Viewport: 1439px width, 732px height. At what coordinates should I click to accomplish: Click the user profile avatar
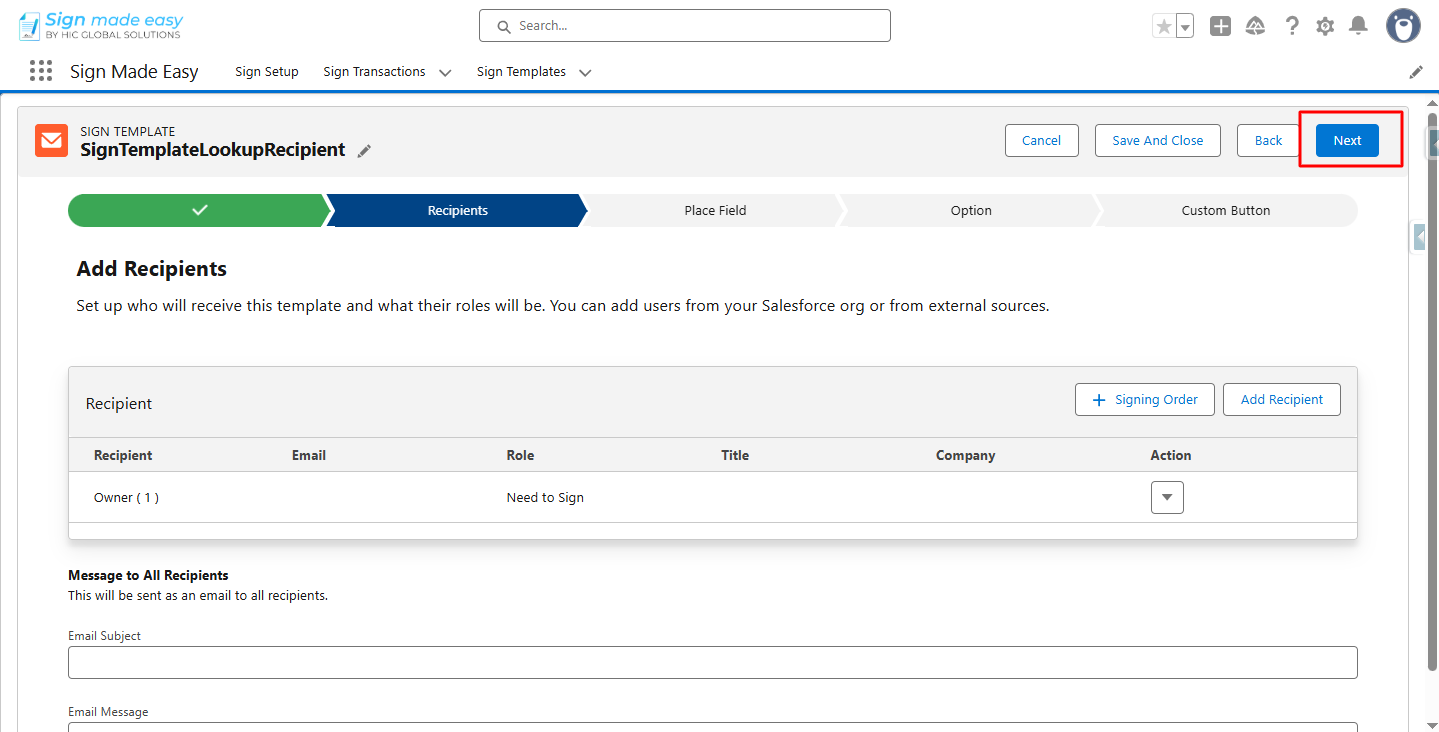click(1403, 26)
